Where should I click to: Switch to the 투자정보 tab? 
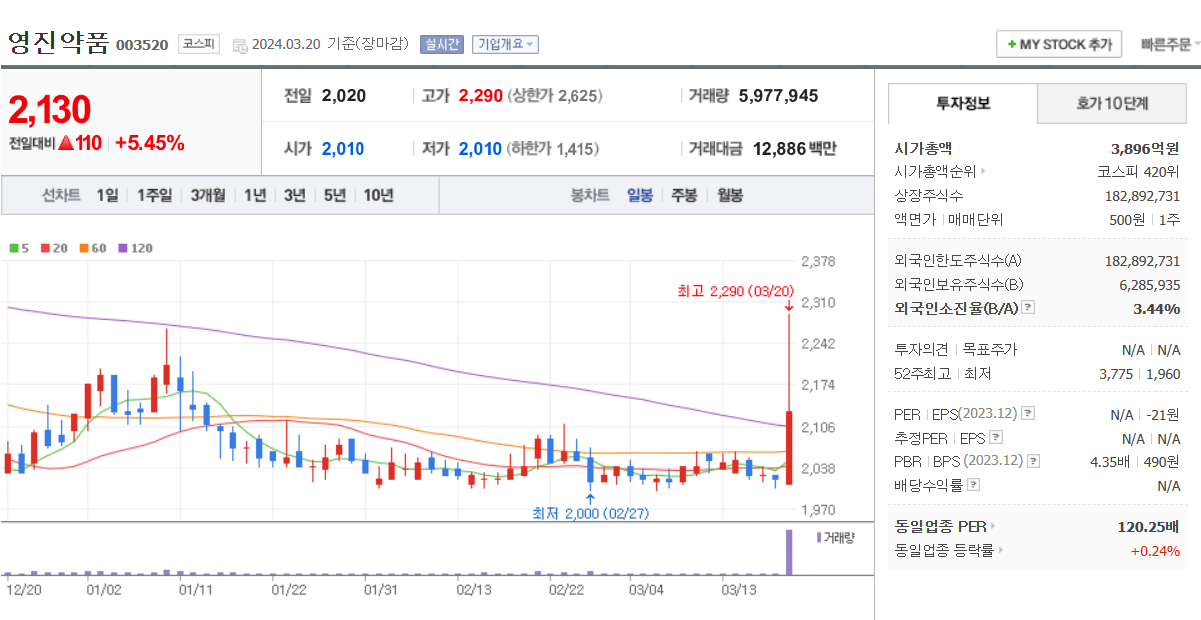click(963, 103)
